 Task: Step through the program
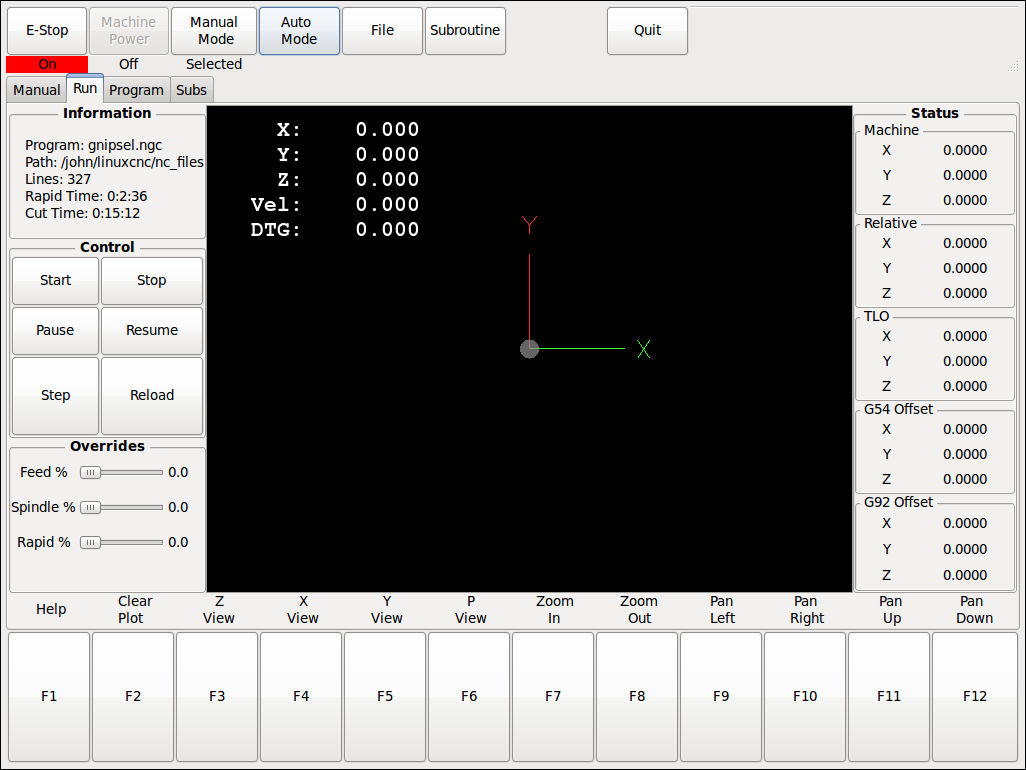[56, 395]
